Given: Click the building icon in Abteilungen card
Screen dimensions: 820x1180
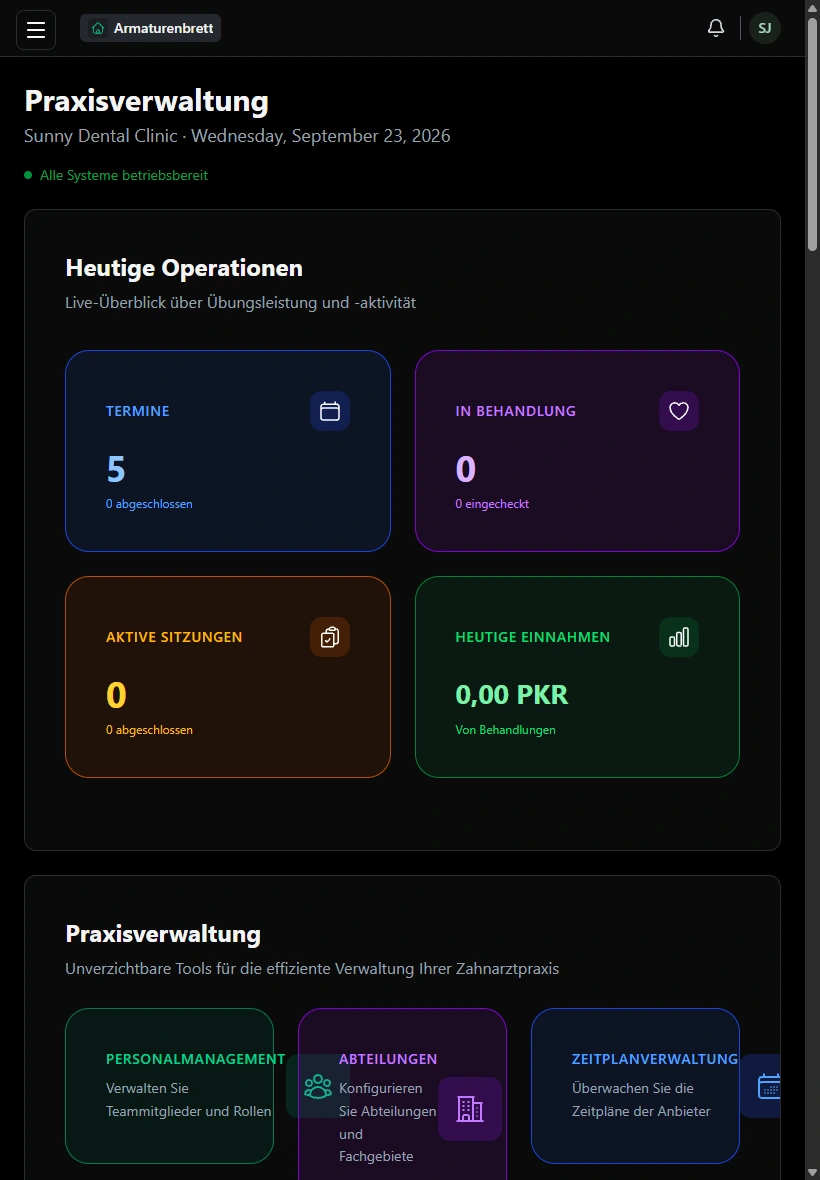Looking at the screenshot, I should coord(469,1109).
